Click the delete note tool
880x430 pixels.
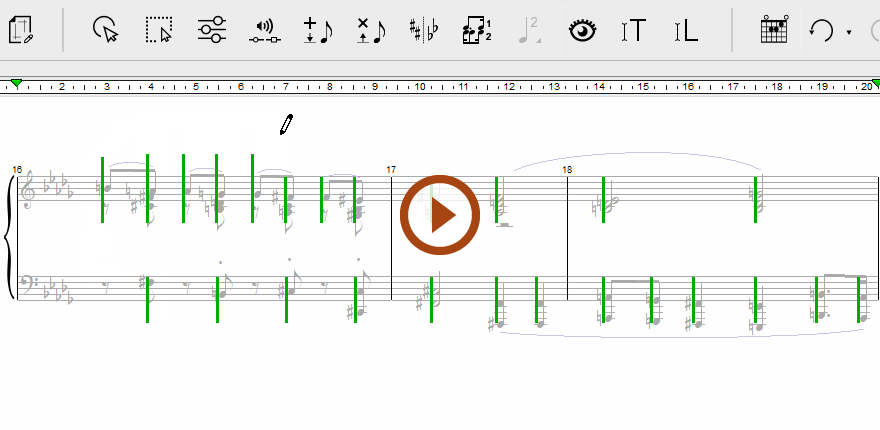pos(370,30)
